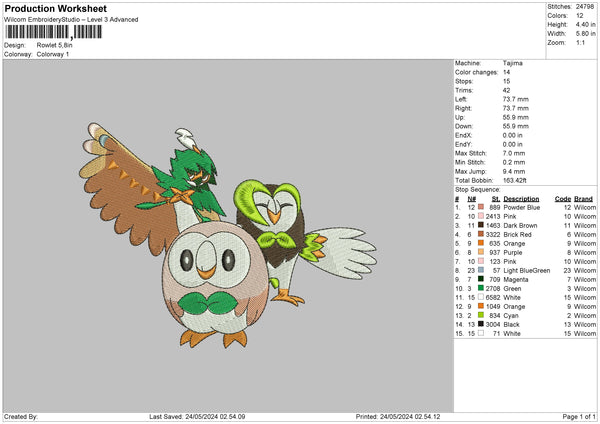Click the Dark Brown color swatch
The width and height of the screenshot is (600, 424).
click(481, 225)
